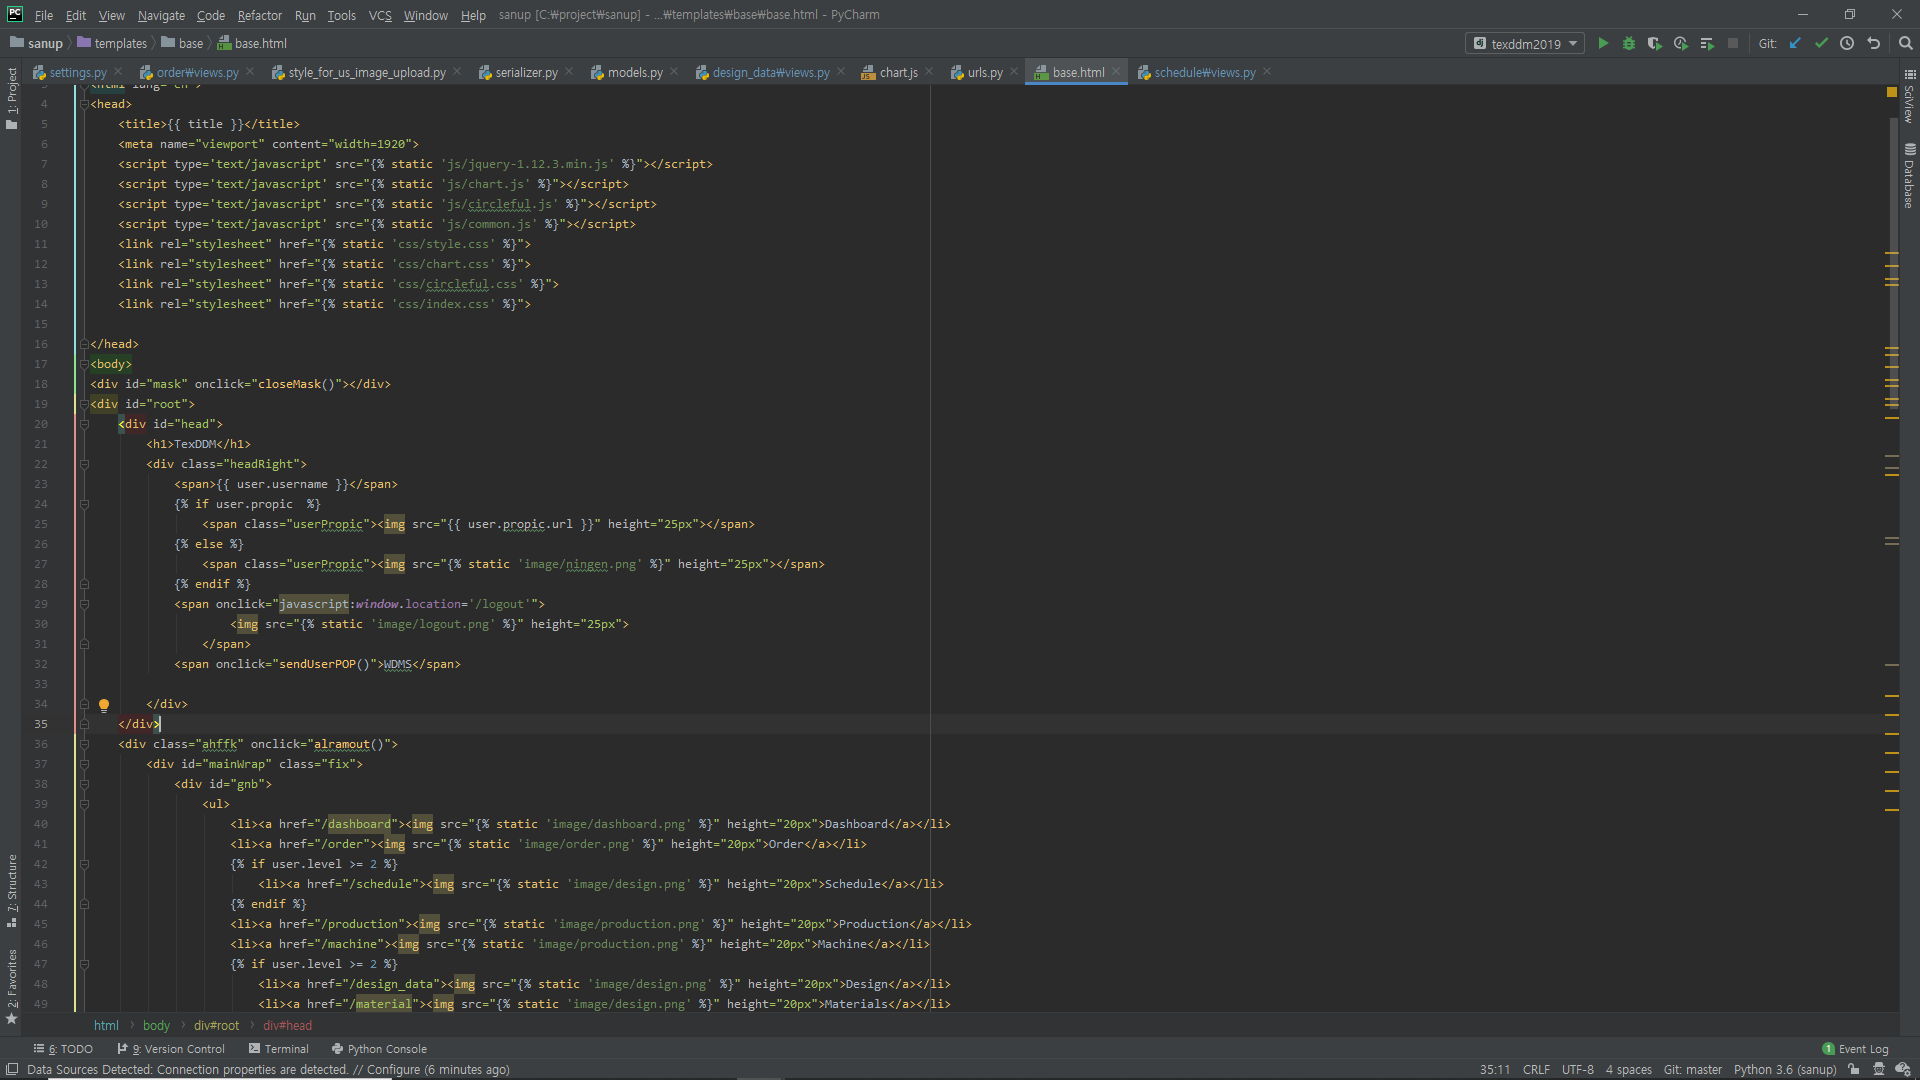The width and height of the screenshot is (1920, 1080).
Task: Run with coverage icon
Action: pos(1655,43)
